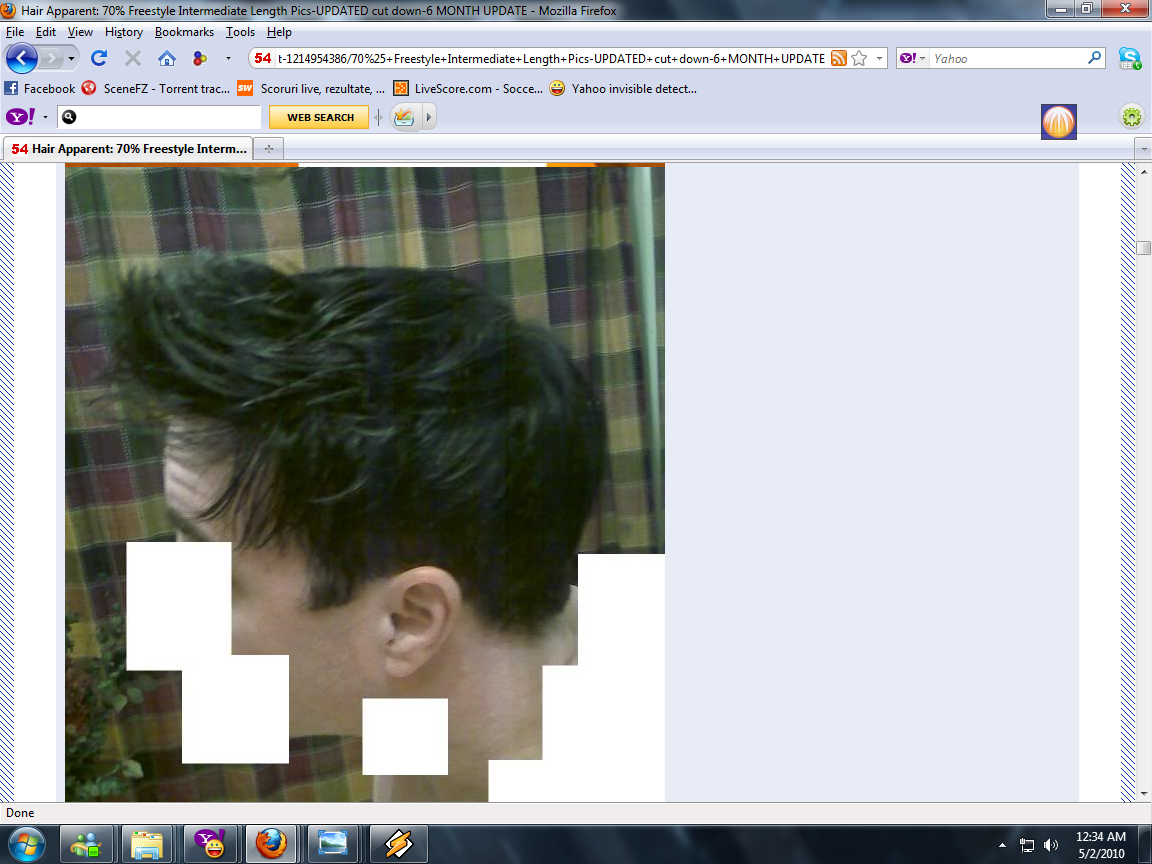Image resolution: width=1152 pixels, height=864 pixels.
Task: Open the list all tabs dropdown
Action: coord(1142,149)
